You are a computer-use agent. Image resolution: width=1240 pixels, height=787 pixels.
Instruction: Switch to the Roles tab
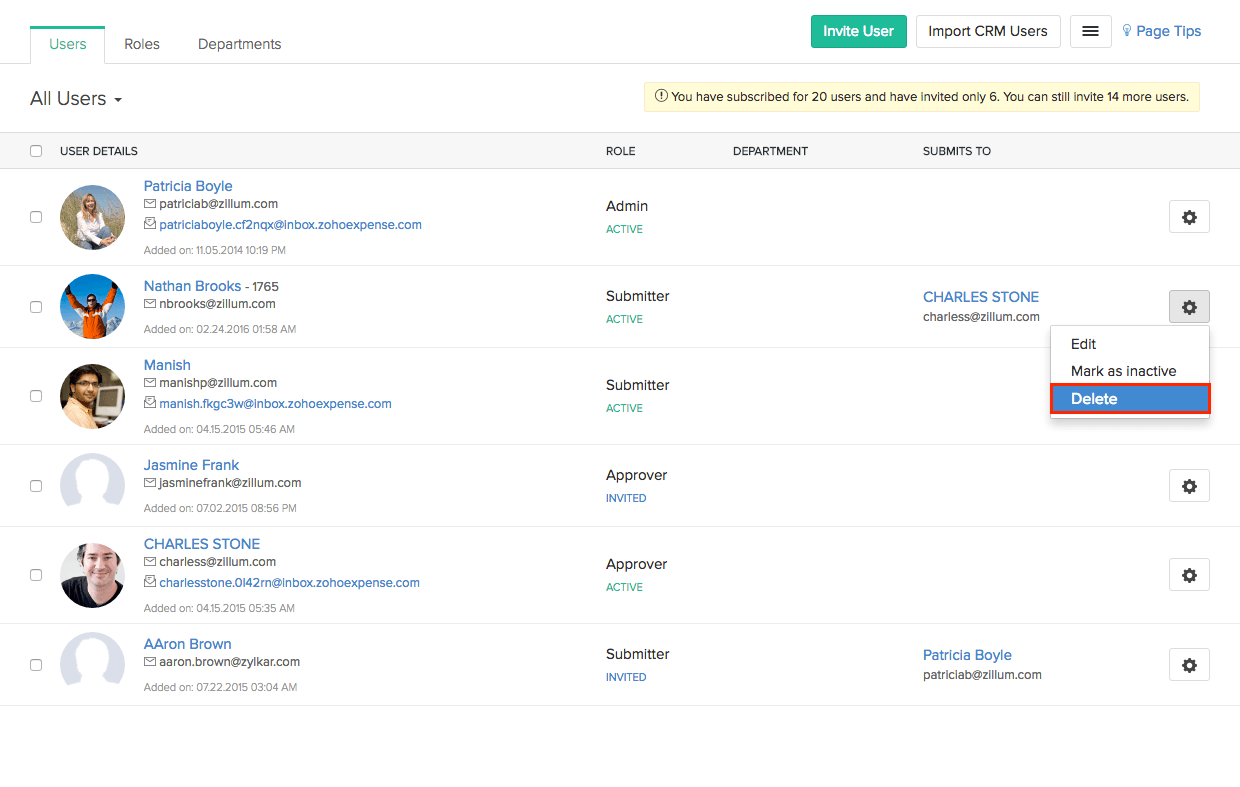point(142,44)
